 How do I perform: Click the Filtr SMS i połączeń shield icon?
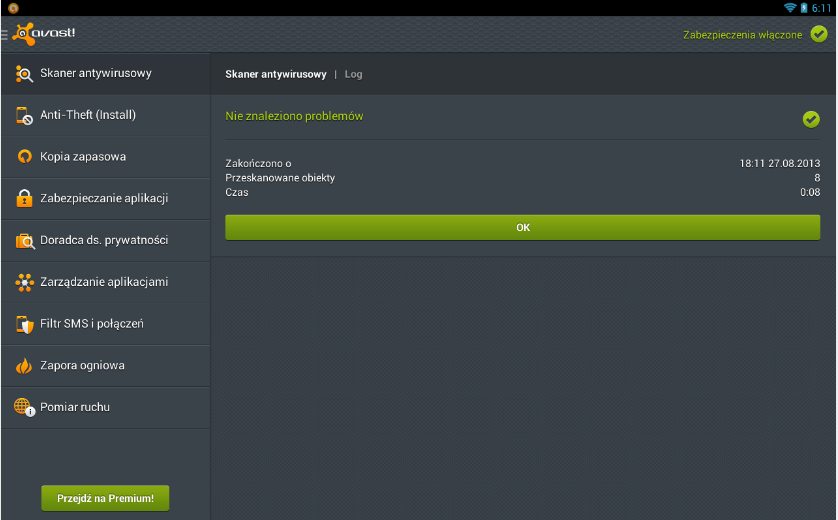point(24,324)
